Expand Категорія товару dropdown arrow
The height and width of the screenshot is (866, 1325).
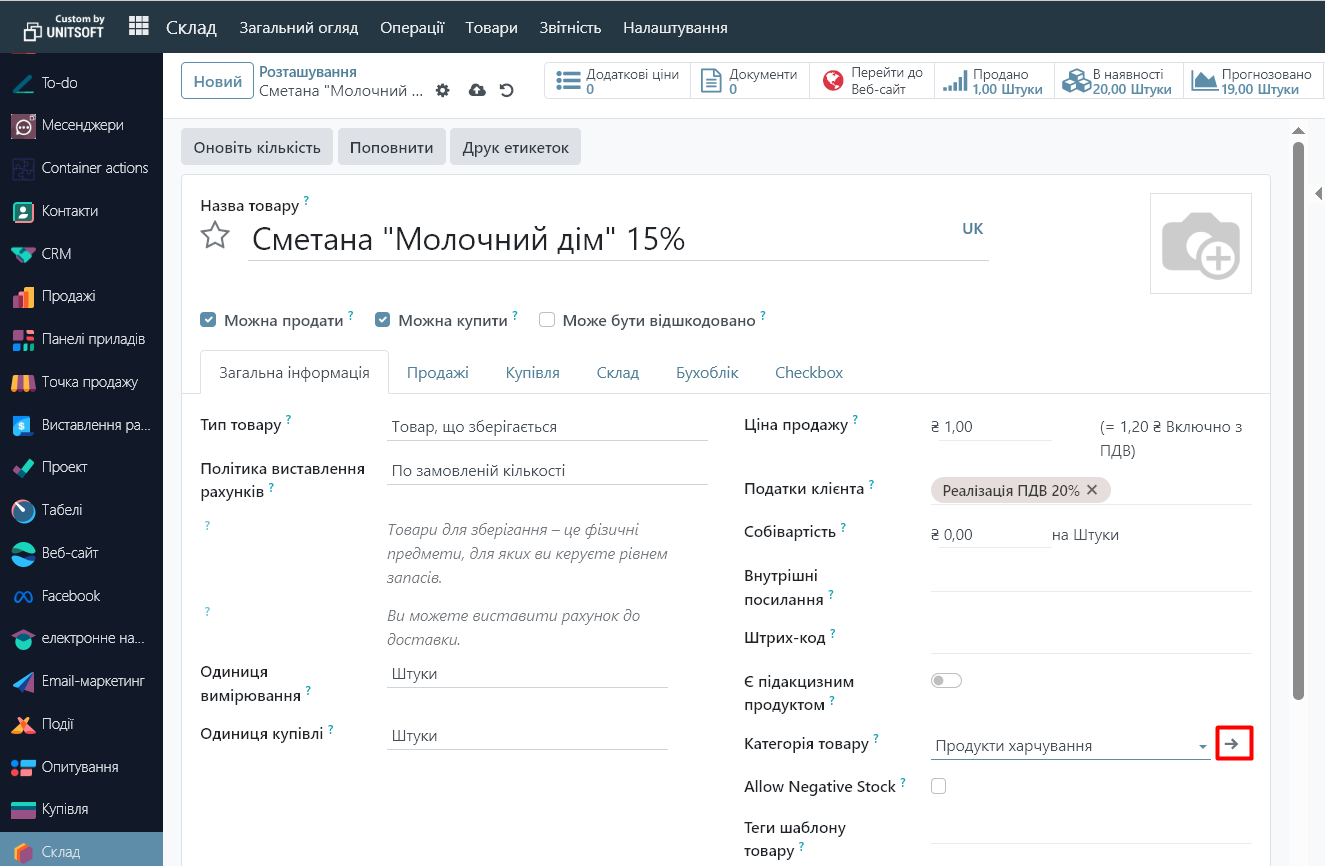(1202, 747)
